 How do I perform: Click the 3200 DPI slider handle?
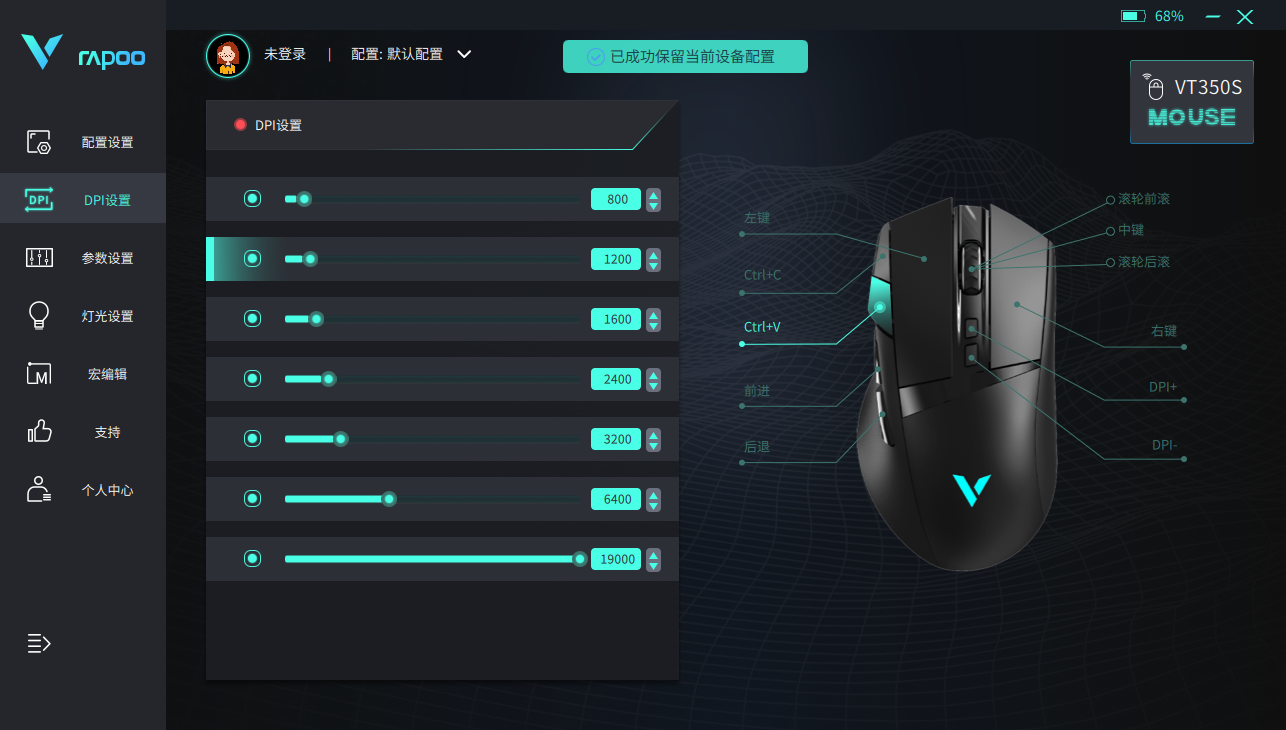(341, 439)
